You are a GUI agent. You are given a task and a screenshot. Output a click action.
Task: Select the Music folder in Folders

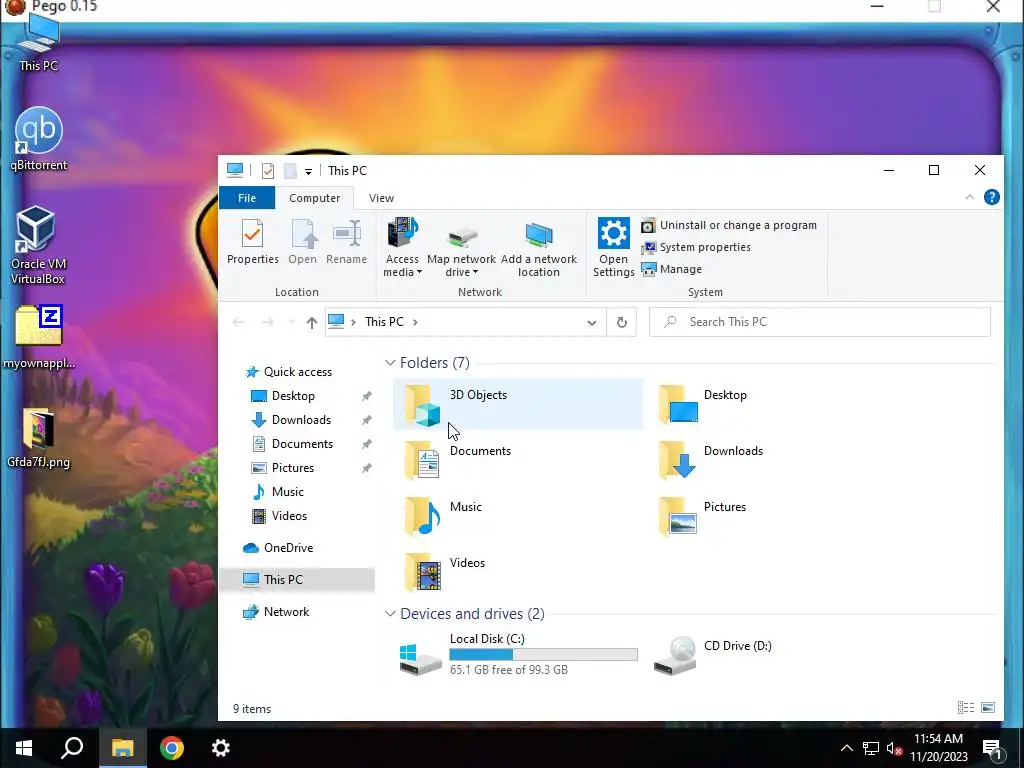pos(518,516)
